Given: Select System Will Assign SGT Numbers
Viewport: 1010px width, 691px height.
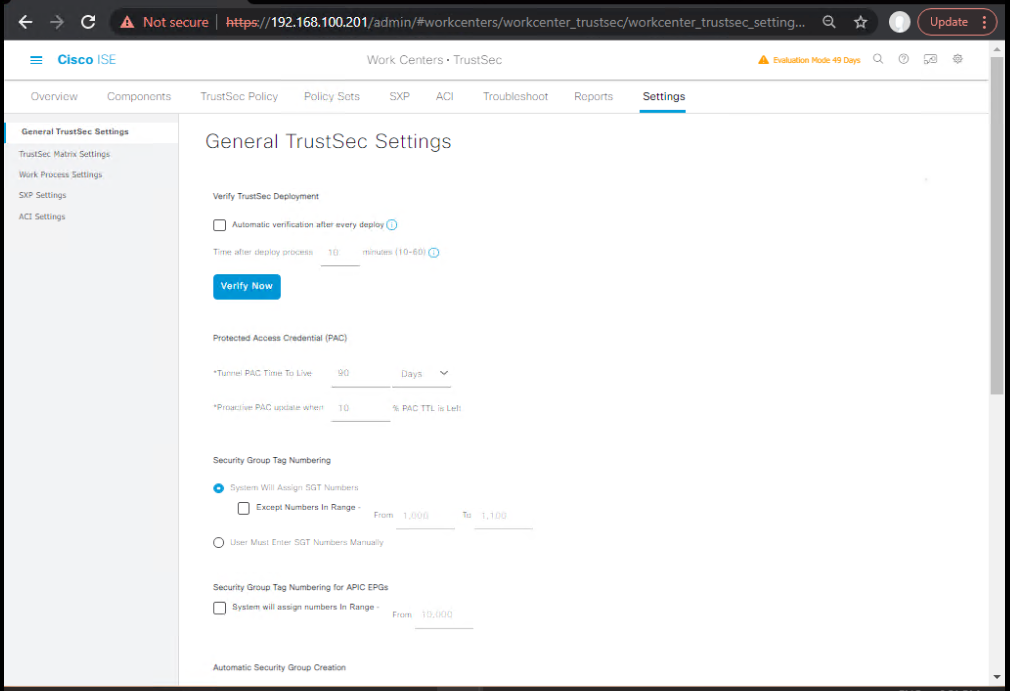Looking at the screenshot, I should coord(218,488).
